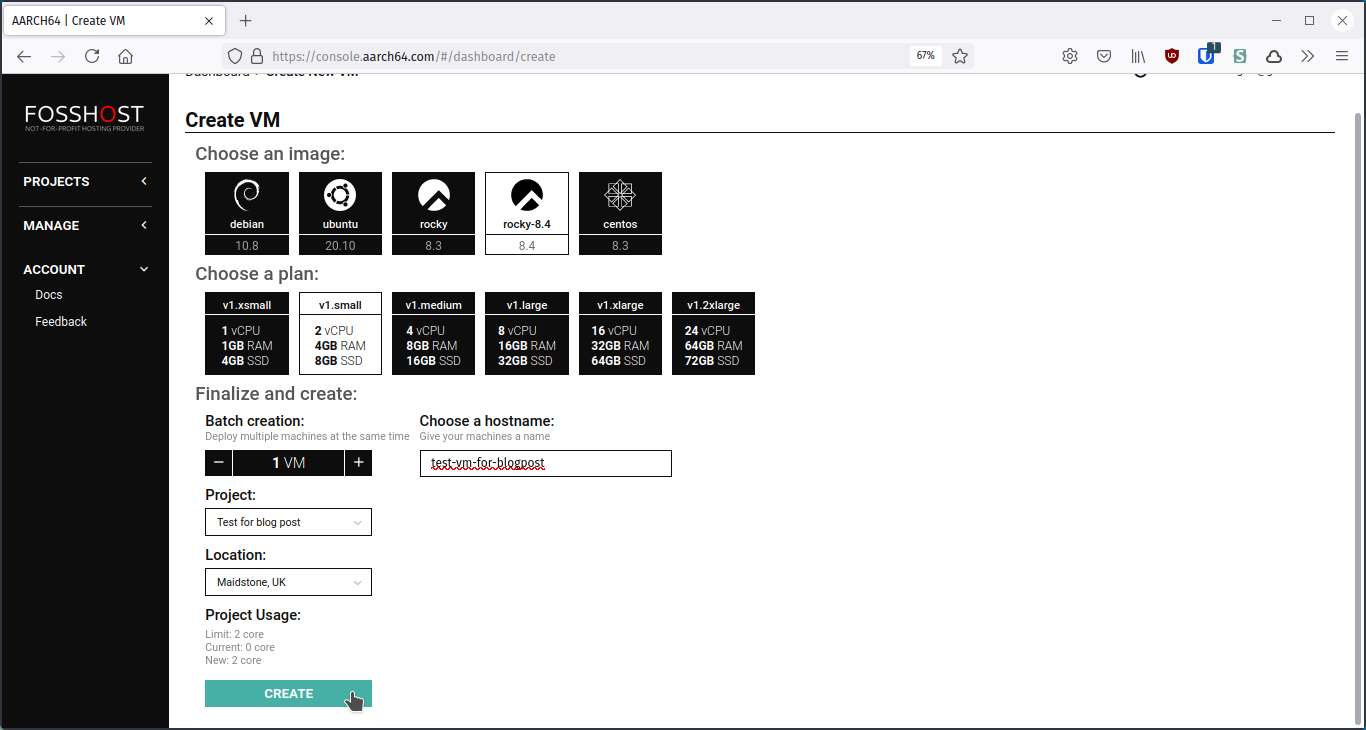Select the v1.xsmall plan
Viewport: 1366px width, 730px height.
click(247, 333)
